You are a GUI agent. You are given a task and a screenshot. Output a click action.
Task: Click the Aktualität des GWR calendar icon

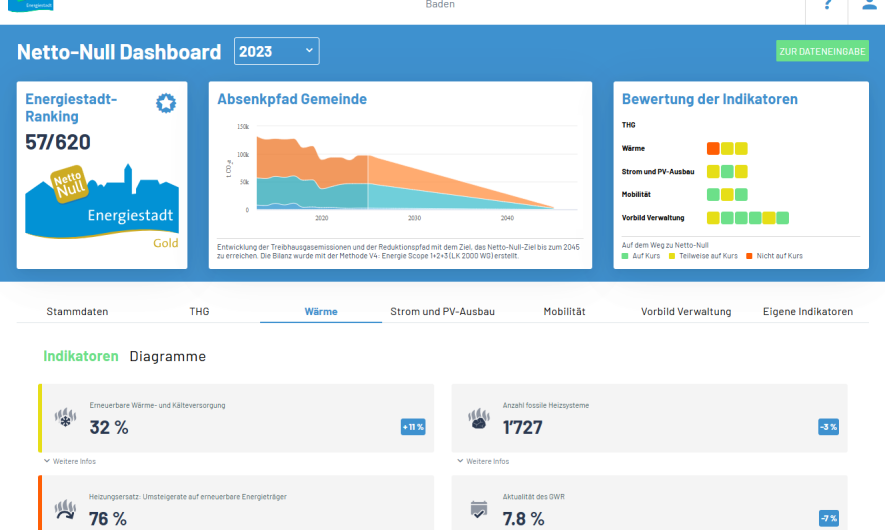coord(479,512)
